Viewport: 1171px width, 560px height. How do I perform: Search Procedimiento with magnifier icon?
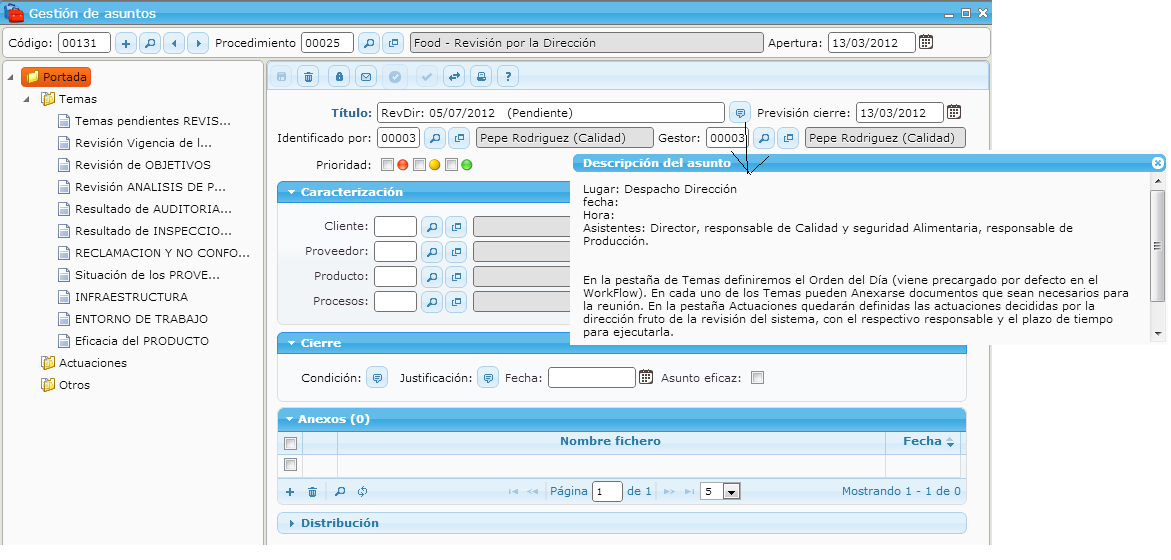[x=369, y=43]
